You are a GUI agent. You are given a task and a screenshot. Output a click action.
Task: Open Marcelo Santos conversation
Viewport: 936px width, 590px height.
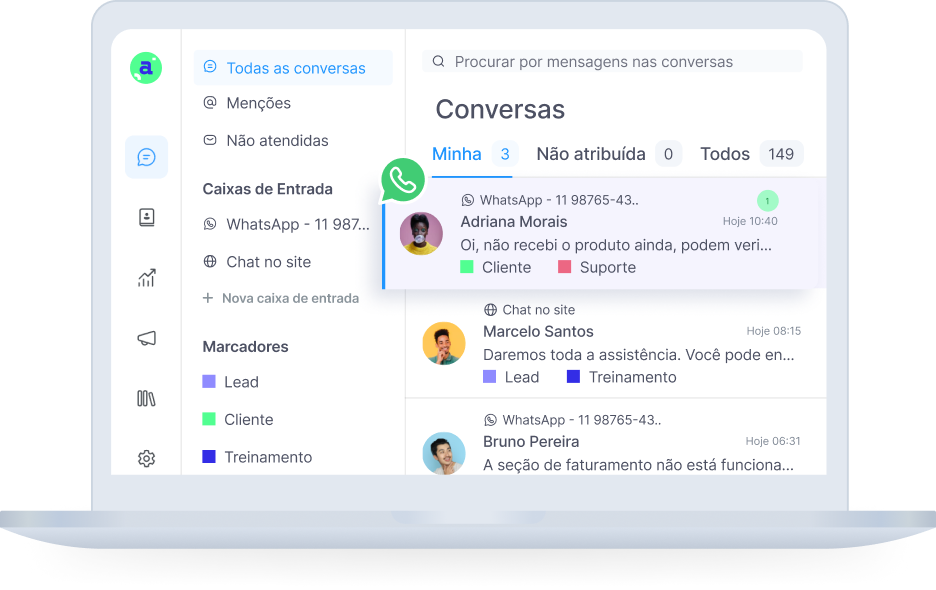tap(615, 343)
